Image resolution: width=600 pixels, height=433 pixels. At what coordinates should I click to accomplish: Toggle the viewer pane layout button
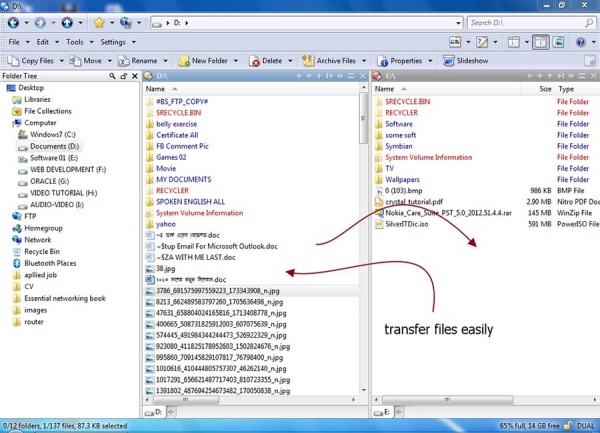[x=558, y=42]
